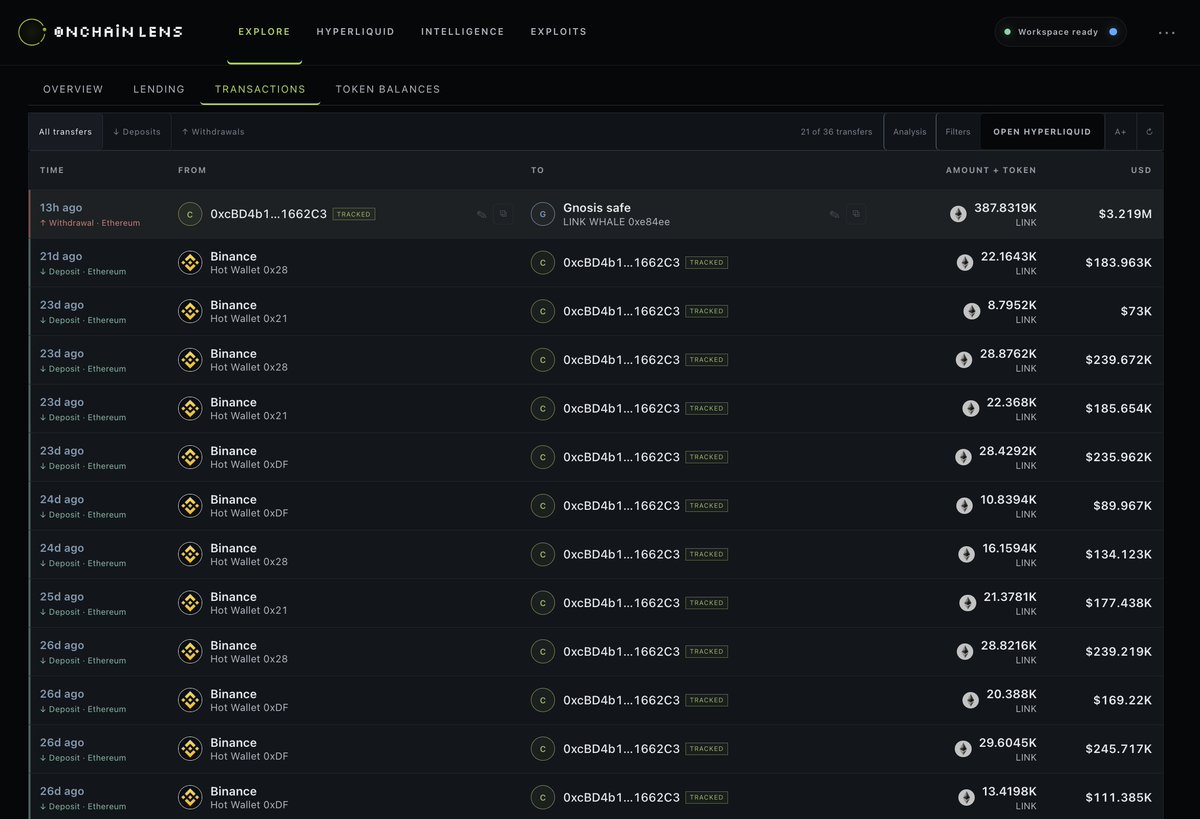1200x819 pixels.
Task: Click the blue dot beside Workspace ready
Action: (1113, 32)
